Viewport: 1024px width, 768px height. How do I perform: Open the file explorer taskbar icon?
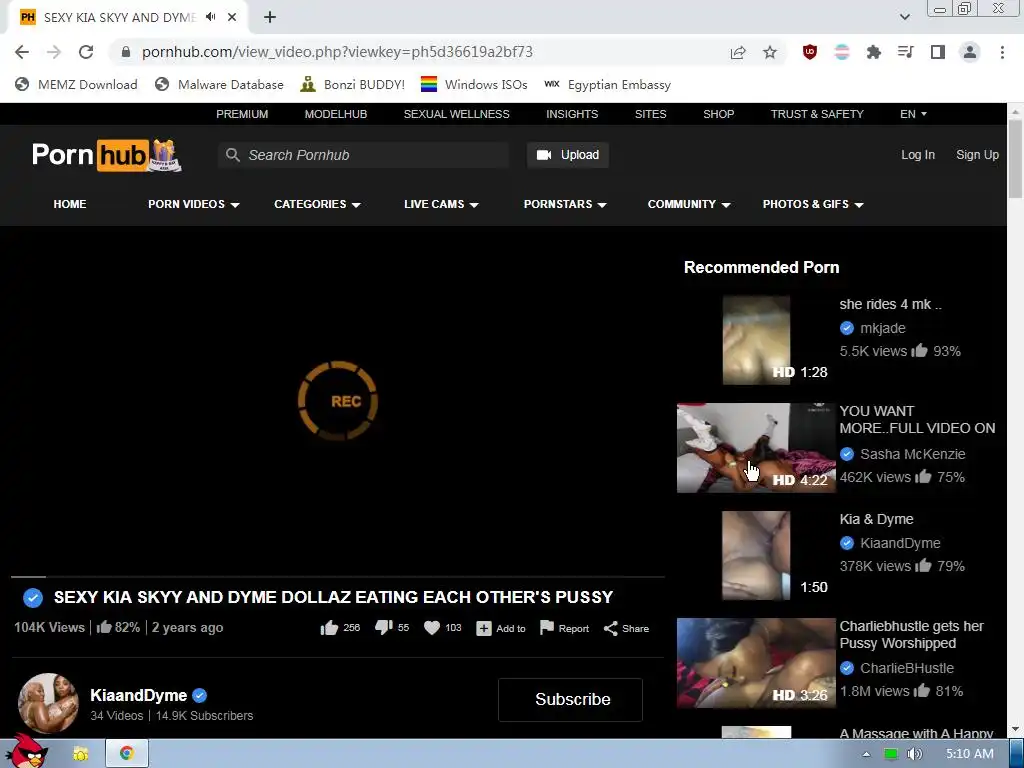(80, 754)
